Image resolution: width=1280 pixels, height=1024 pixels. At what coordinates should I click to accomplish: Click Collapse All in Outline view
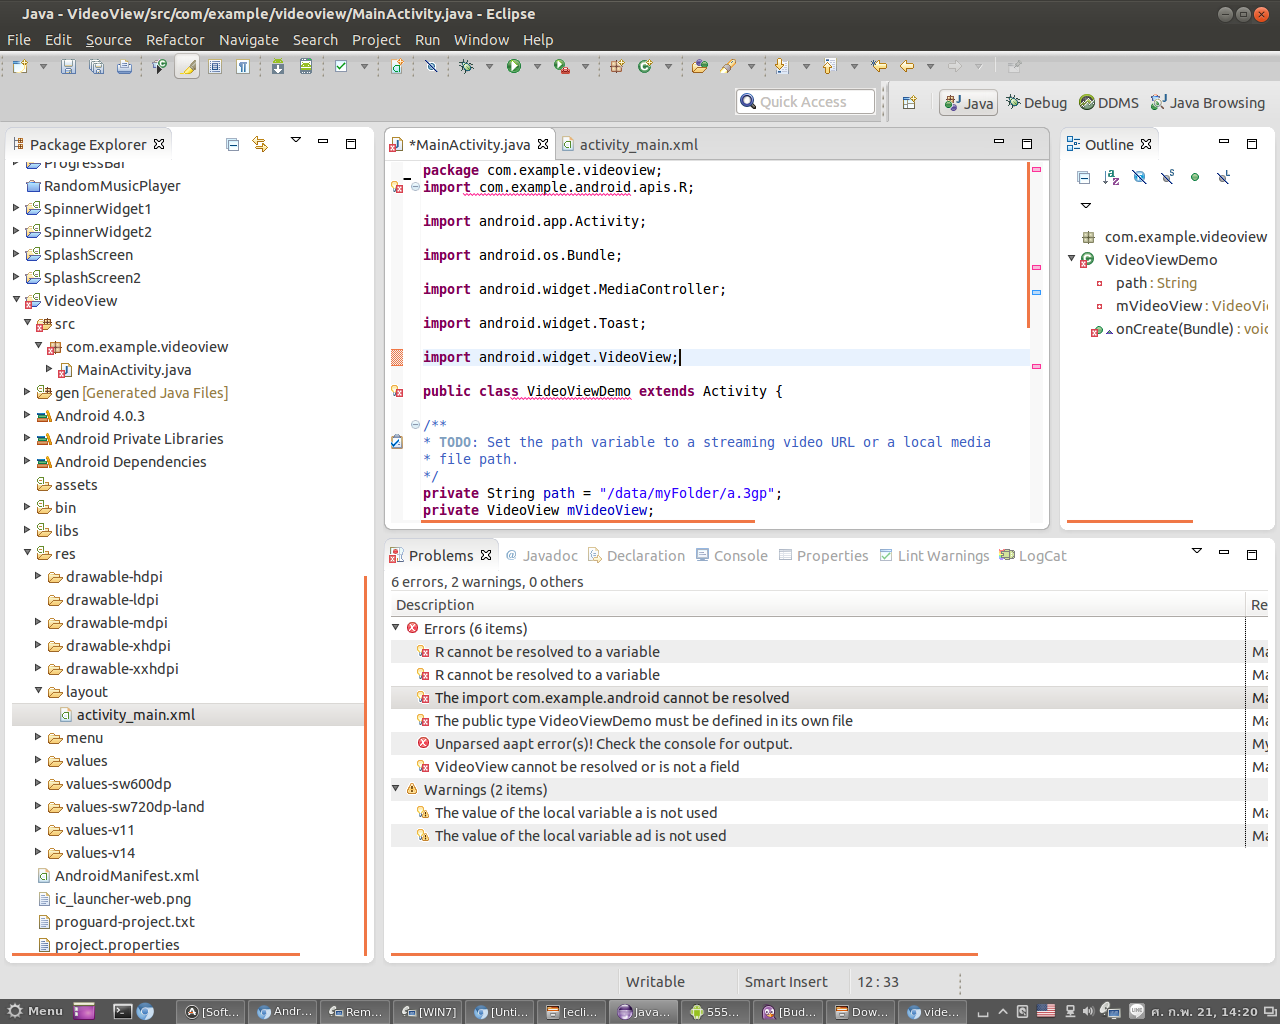tap(1083, 177)
